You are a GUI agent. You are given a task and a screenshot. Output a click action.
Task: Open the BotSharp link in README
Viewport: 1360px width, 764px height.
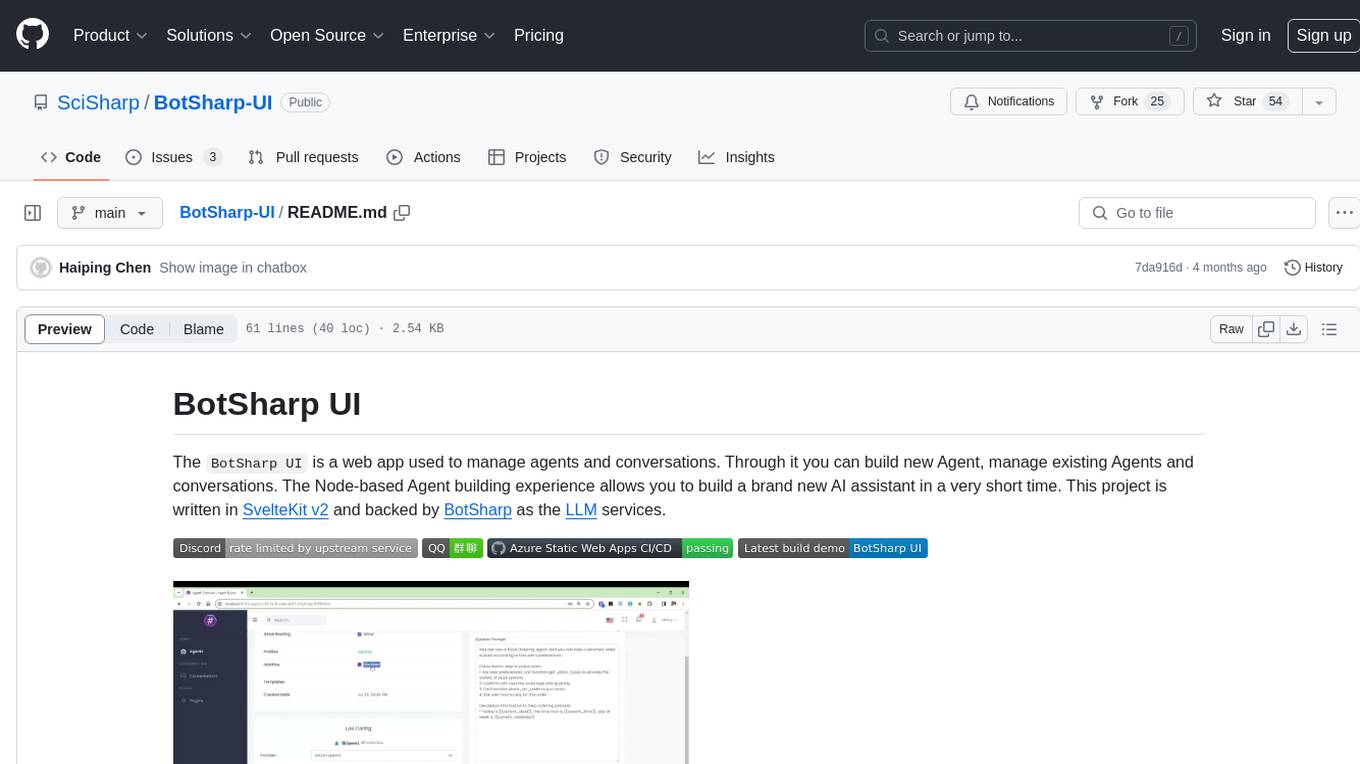(x=478, y=509)
